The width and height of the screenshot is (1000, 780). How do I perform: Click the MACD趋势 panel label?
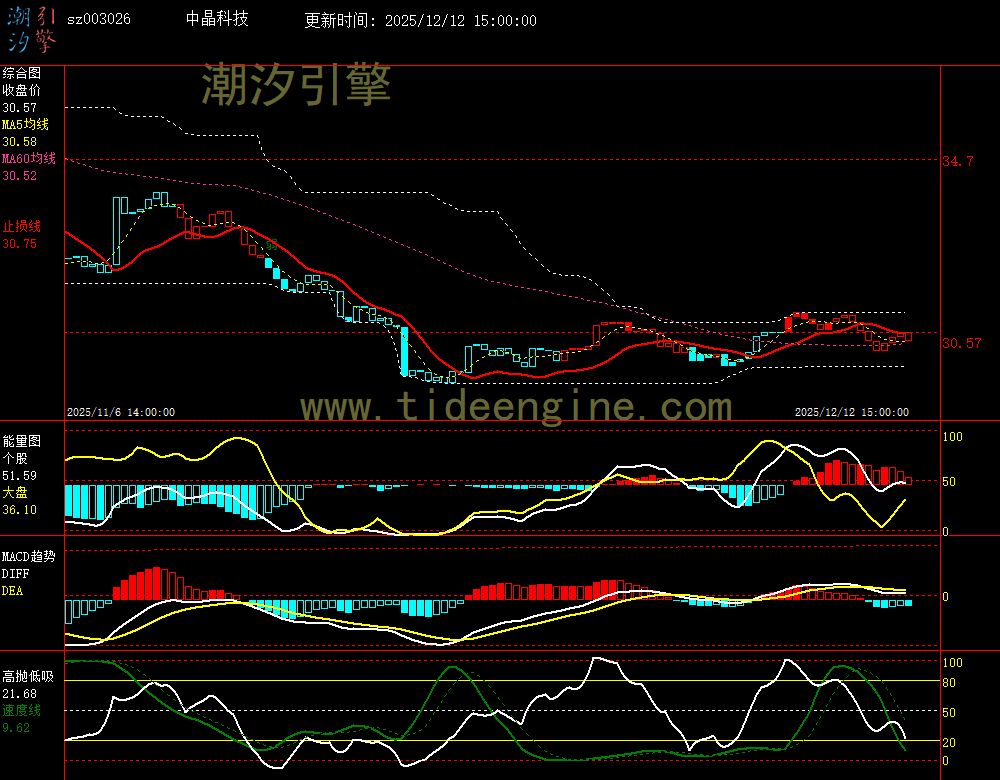pyautogui.click(x=29, y=556)
